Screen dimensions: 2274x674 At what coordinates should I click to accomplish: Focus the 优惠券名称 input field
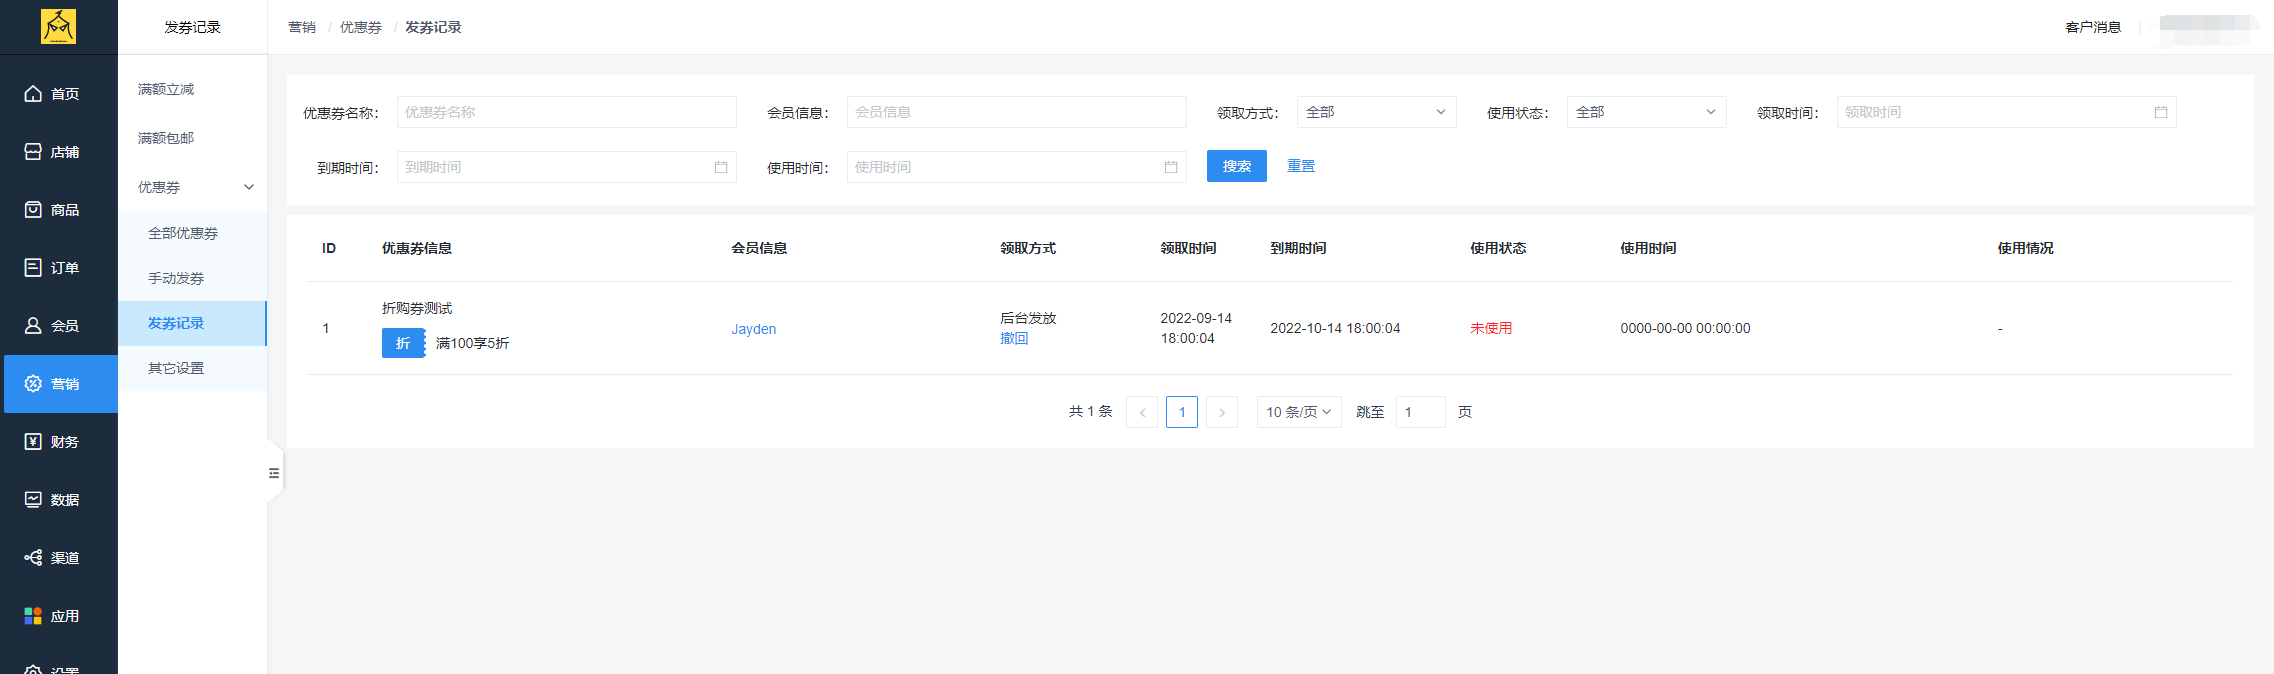[x=566, y=112]
